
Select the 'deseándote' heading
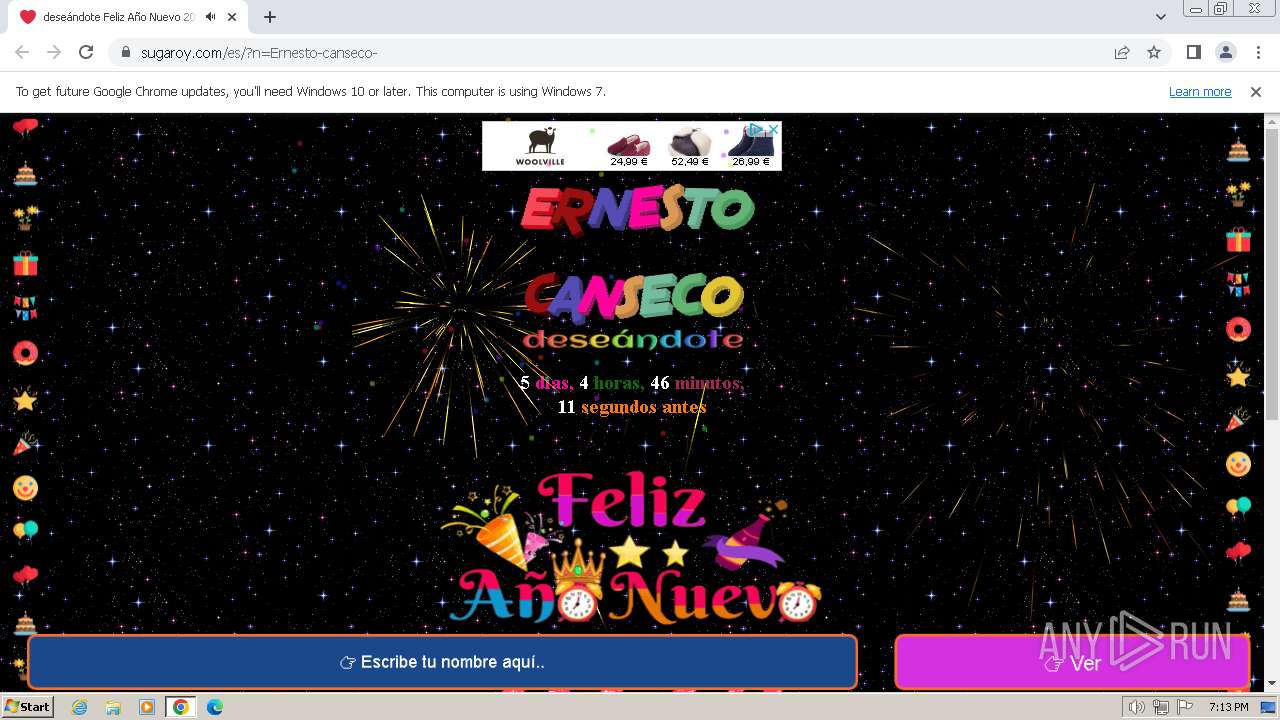pyautogui.click(x=633, y=340)
